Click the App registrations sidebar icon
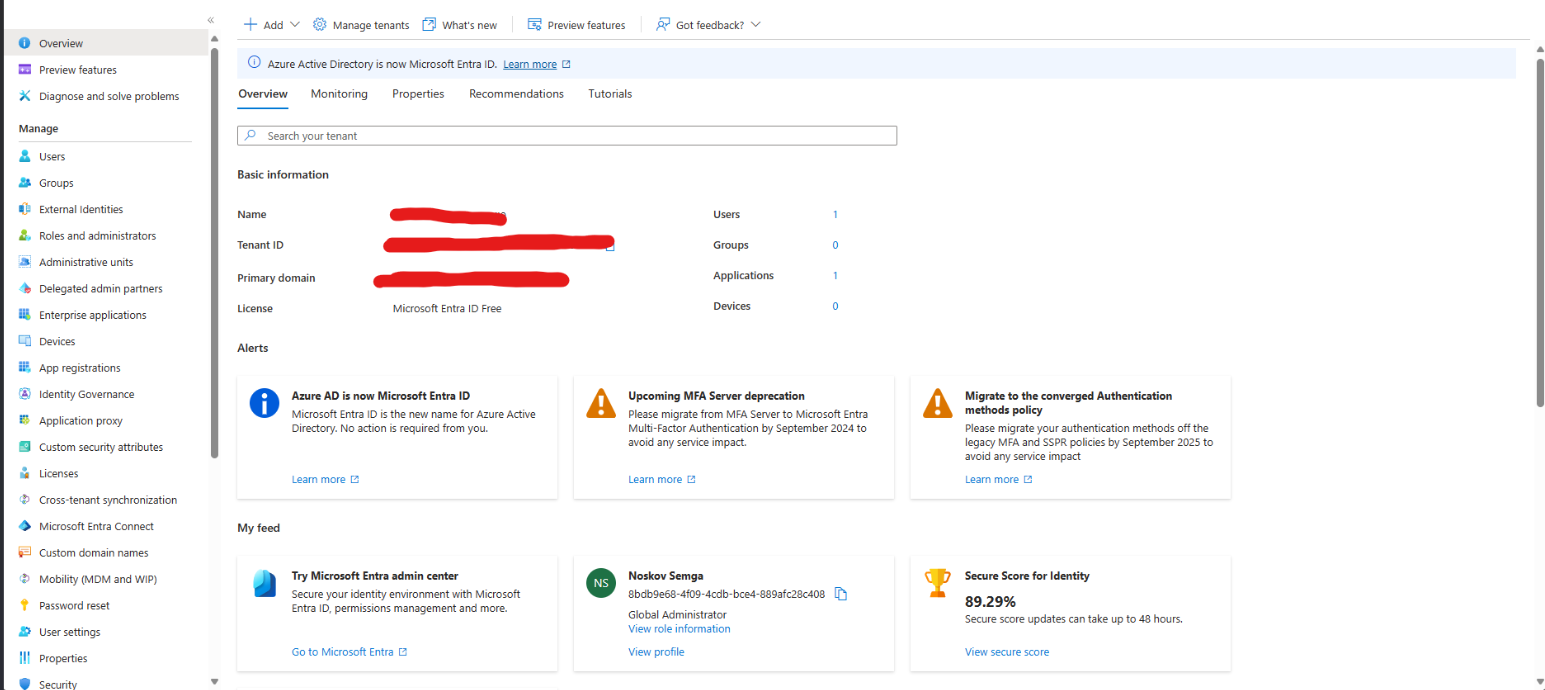This screenshot has width=1545, height=690. (x=25, y=368)
